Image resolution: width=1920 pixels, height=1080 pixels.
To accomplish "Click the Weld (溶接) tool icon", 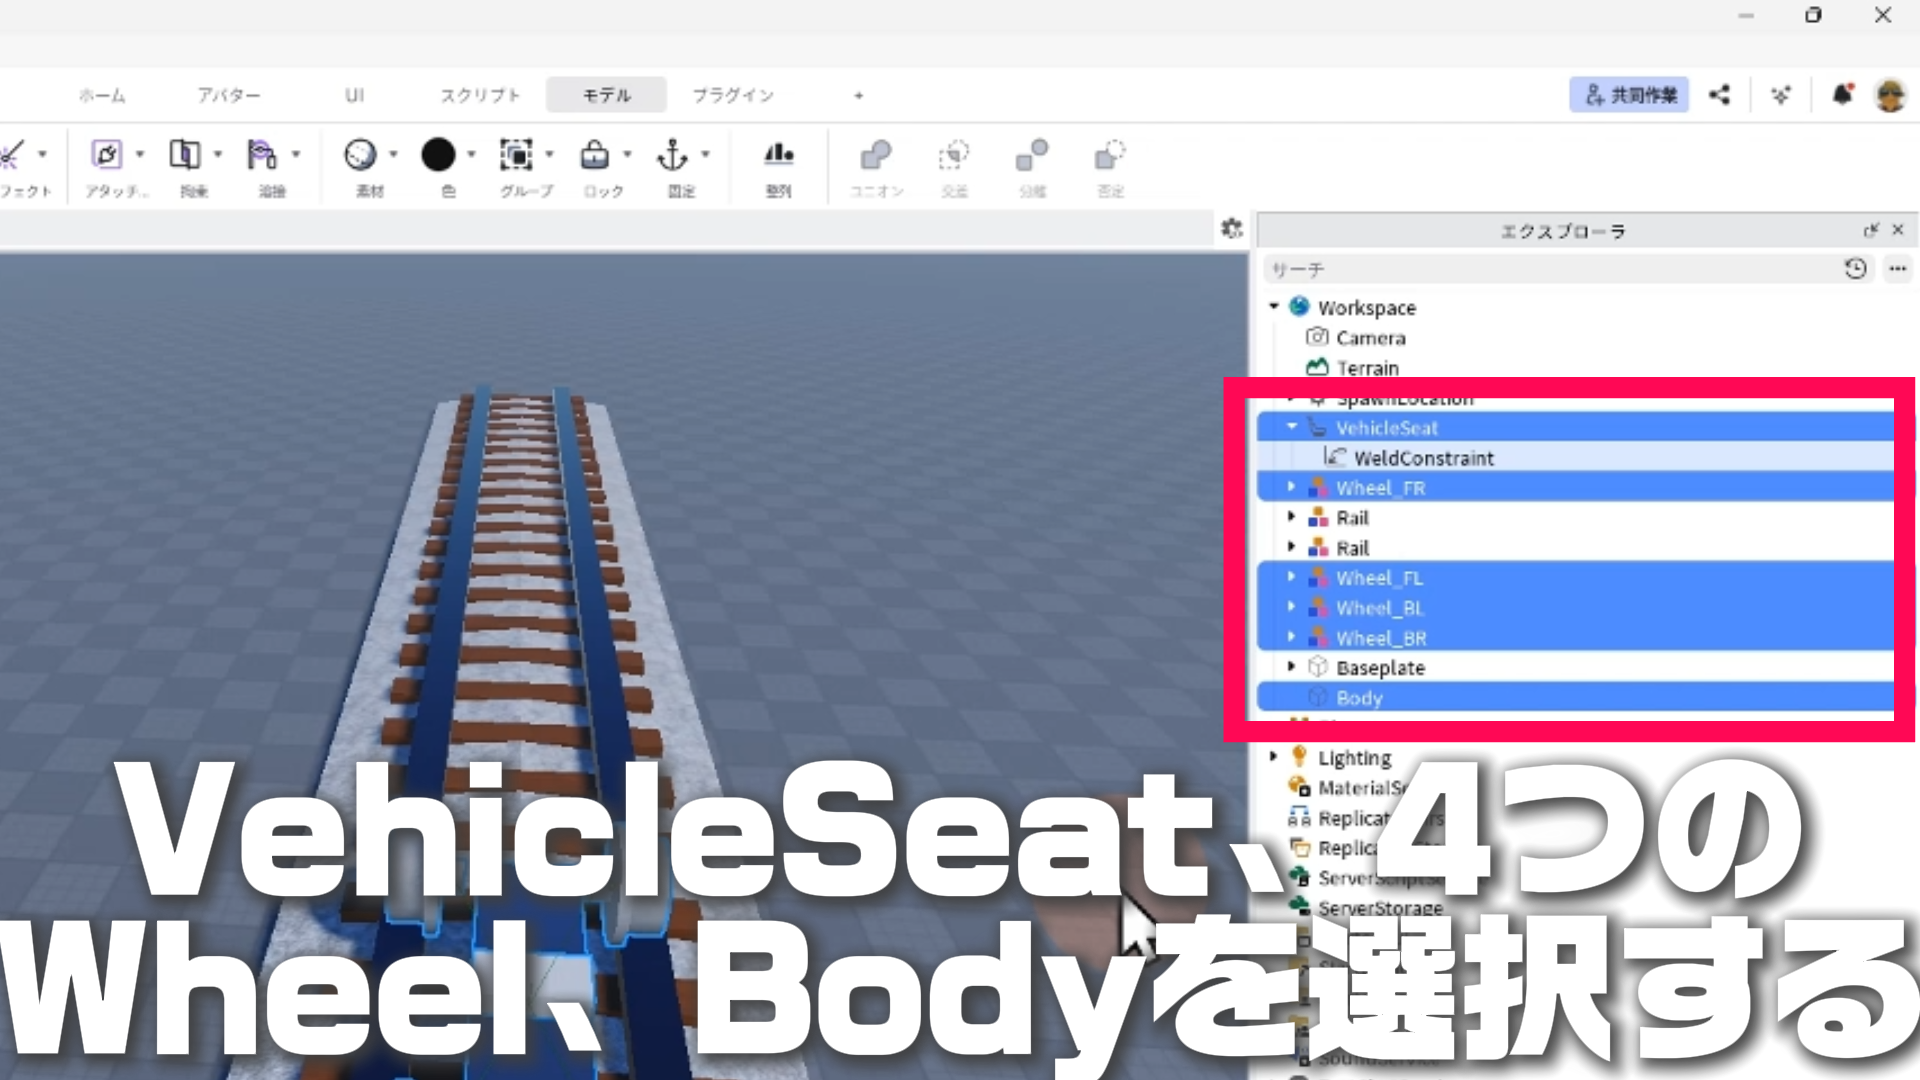I will (262, 155).
